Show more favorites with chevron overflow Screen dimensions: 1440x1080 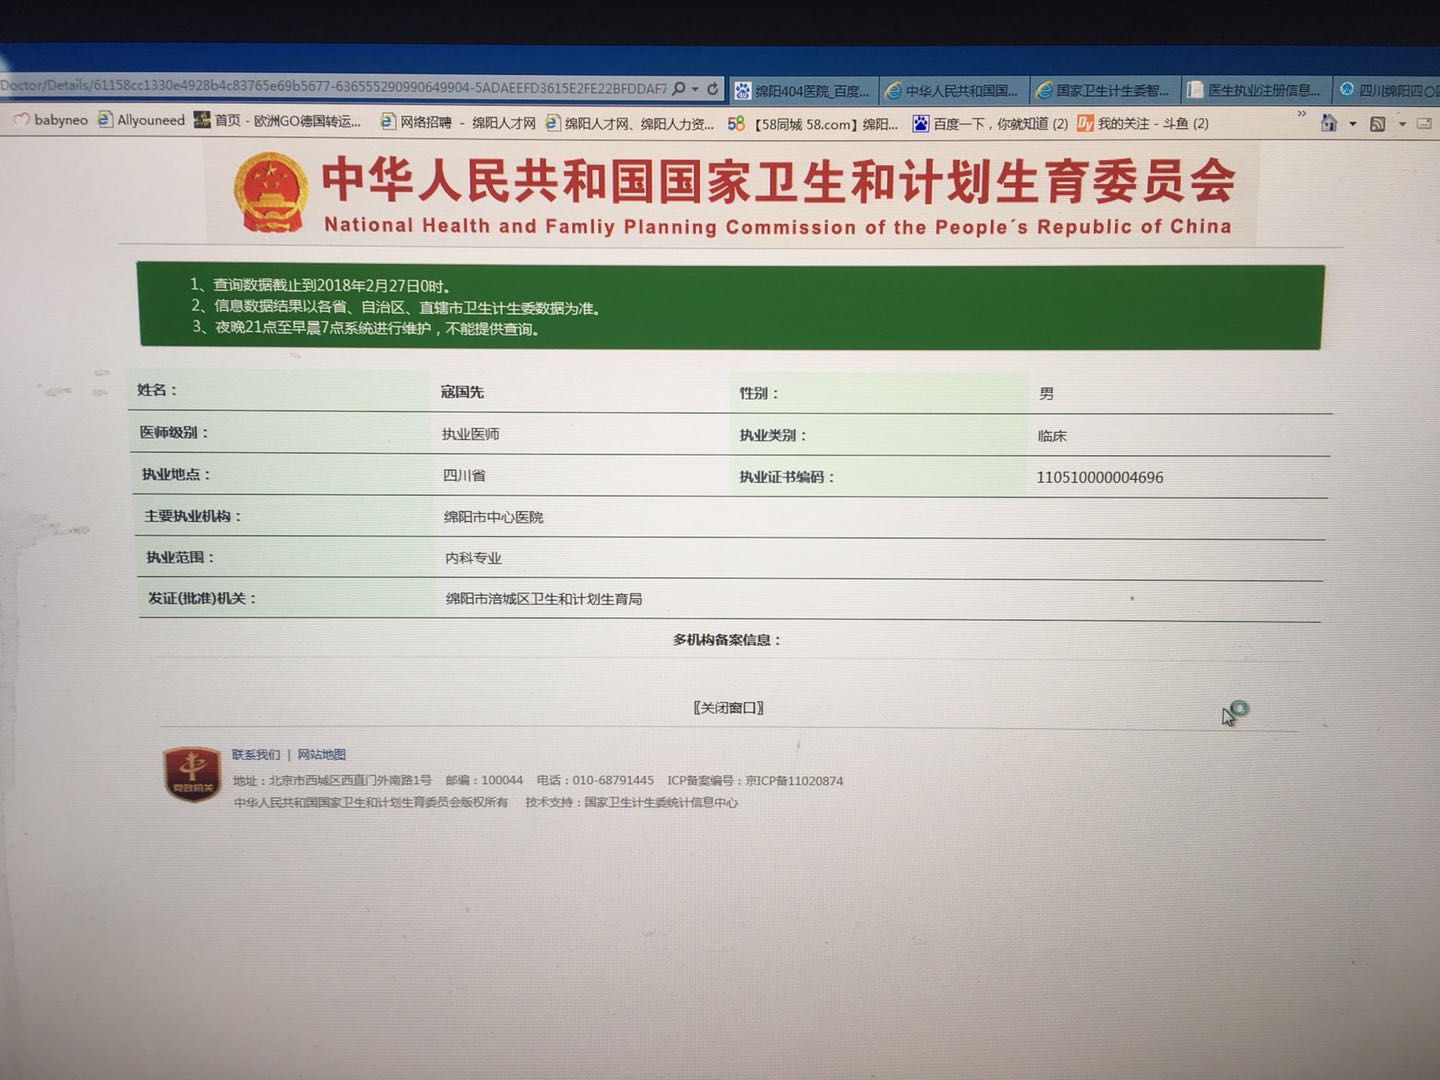pos(1301,114)
